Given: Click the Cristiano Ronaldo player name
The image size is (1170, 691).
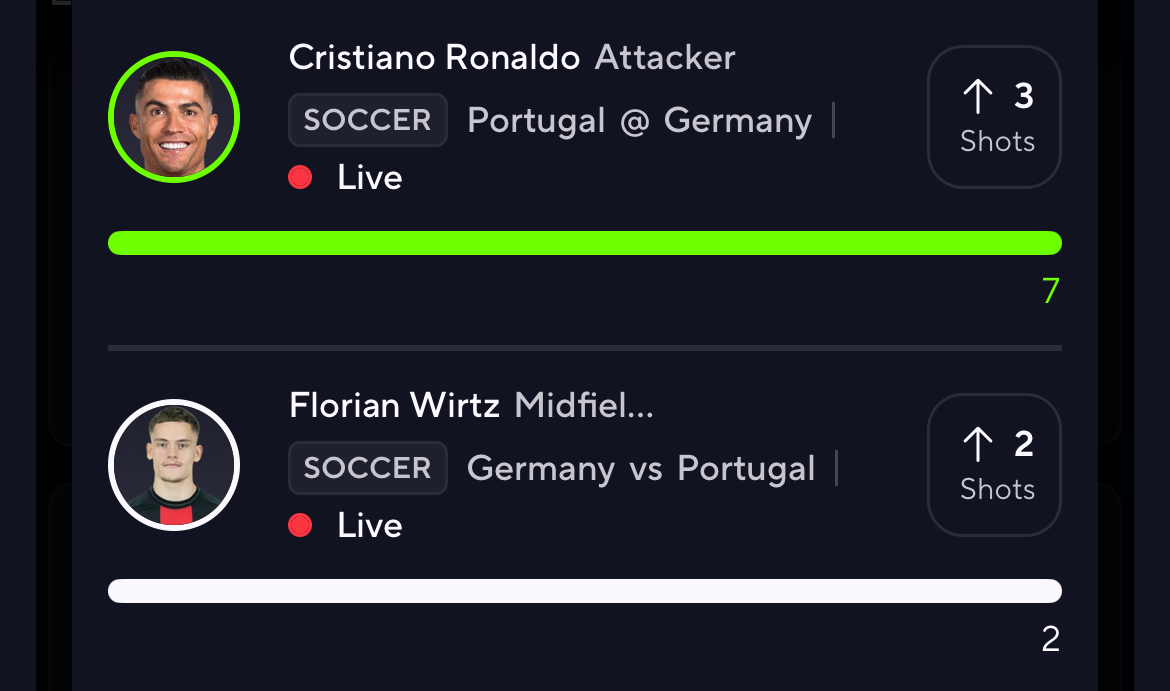Looking at the screenshot, I should (434, 58).
